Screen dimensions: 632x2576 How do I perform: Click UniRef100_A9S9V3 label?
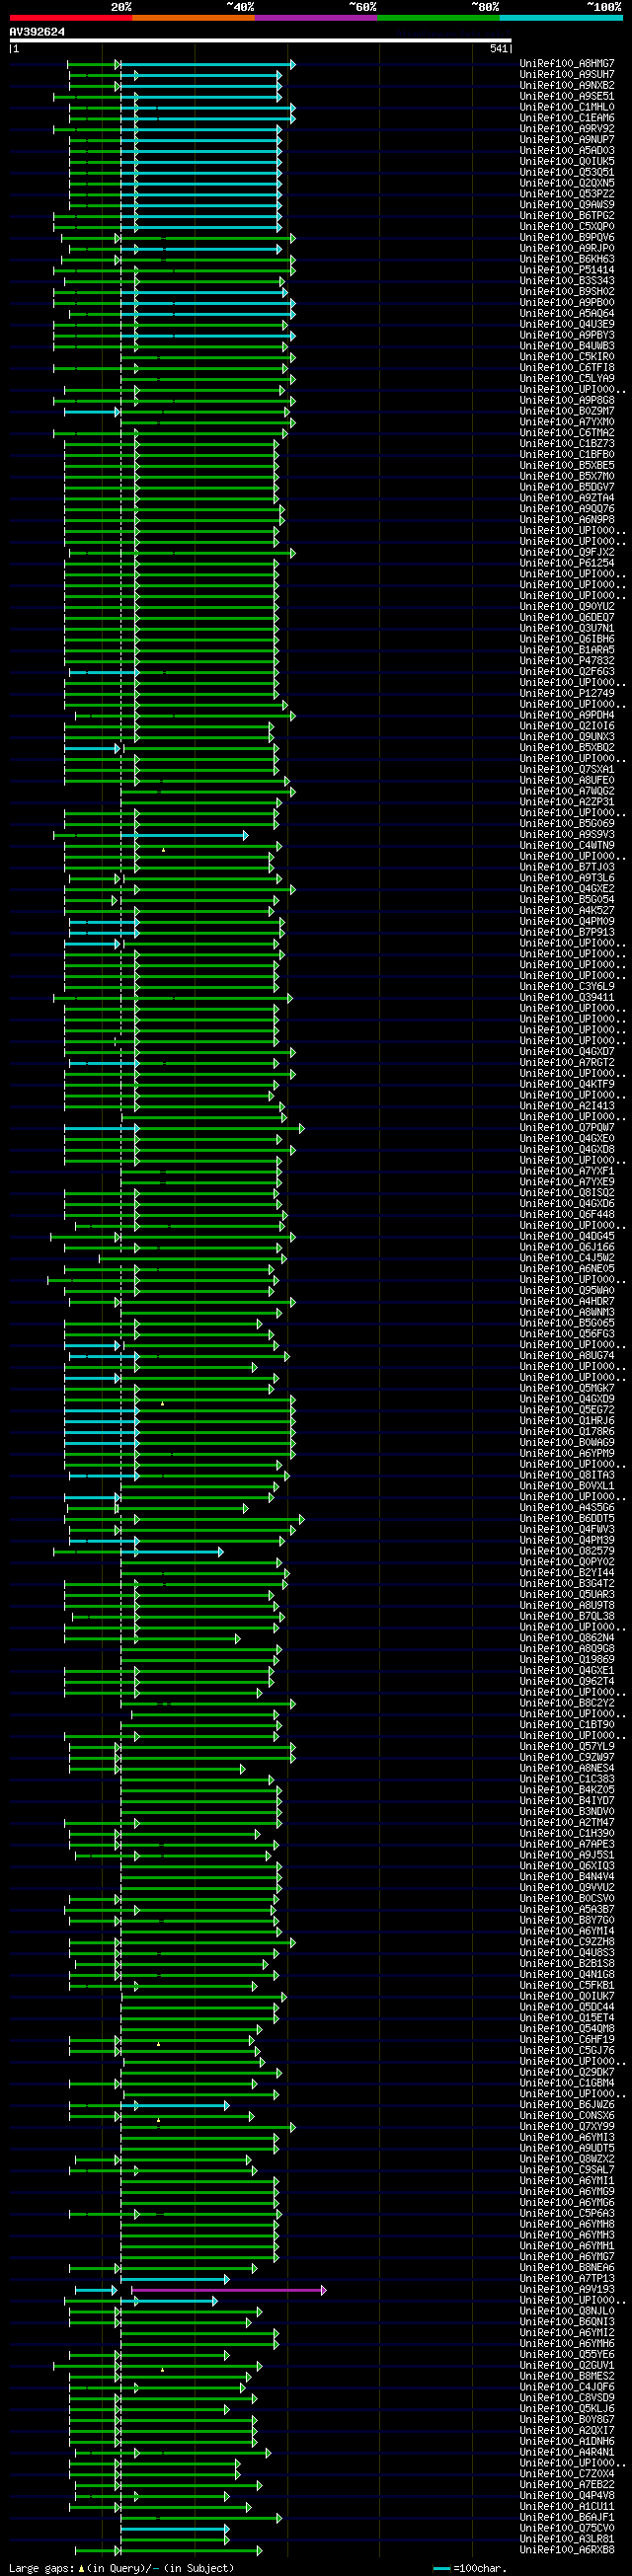[567, 834]
